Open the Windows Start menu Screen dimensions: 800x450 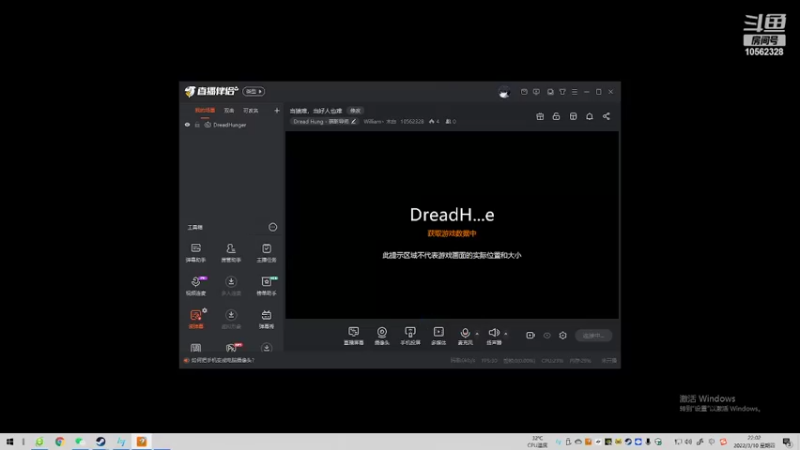click(x=9, y=442)
